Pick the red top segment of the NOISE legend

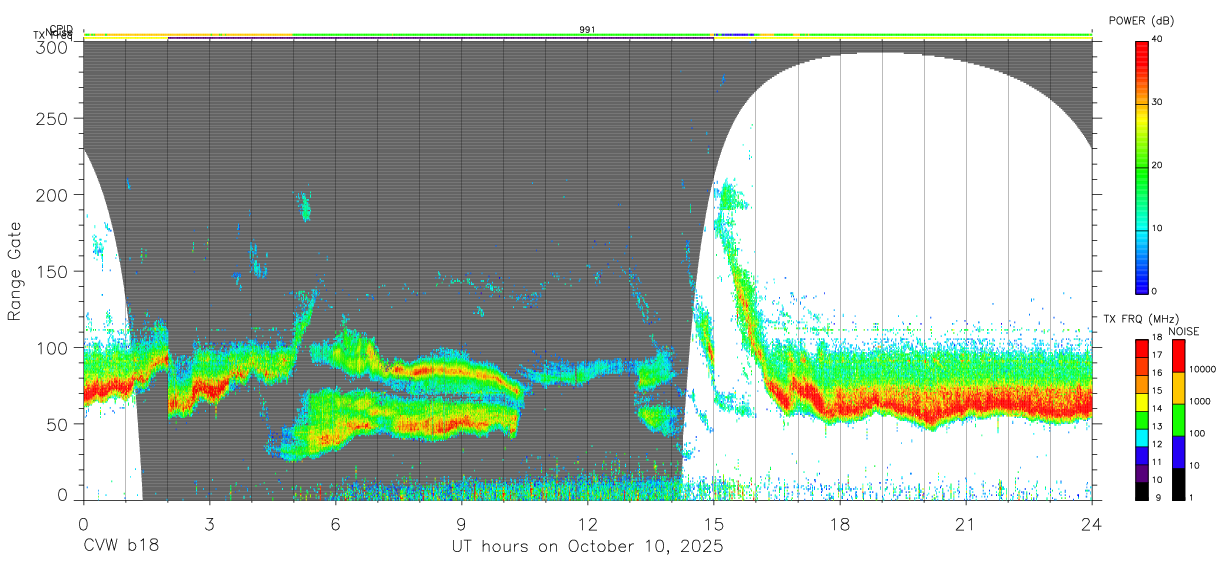[1179, 356]
